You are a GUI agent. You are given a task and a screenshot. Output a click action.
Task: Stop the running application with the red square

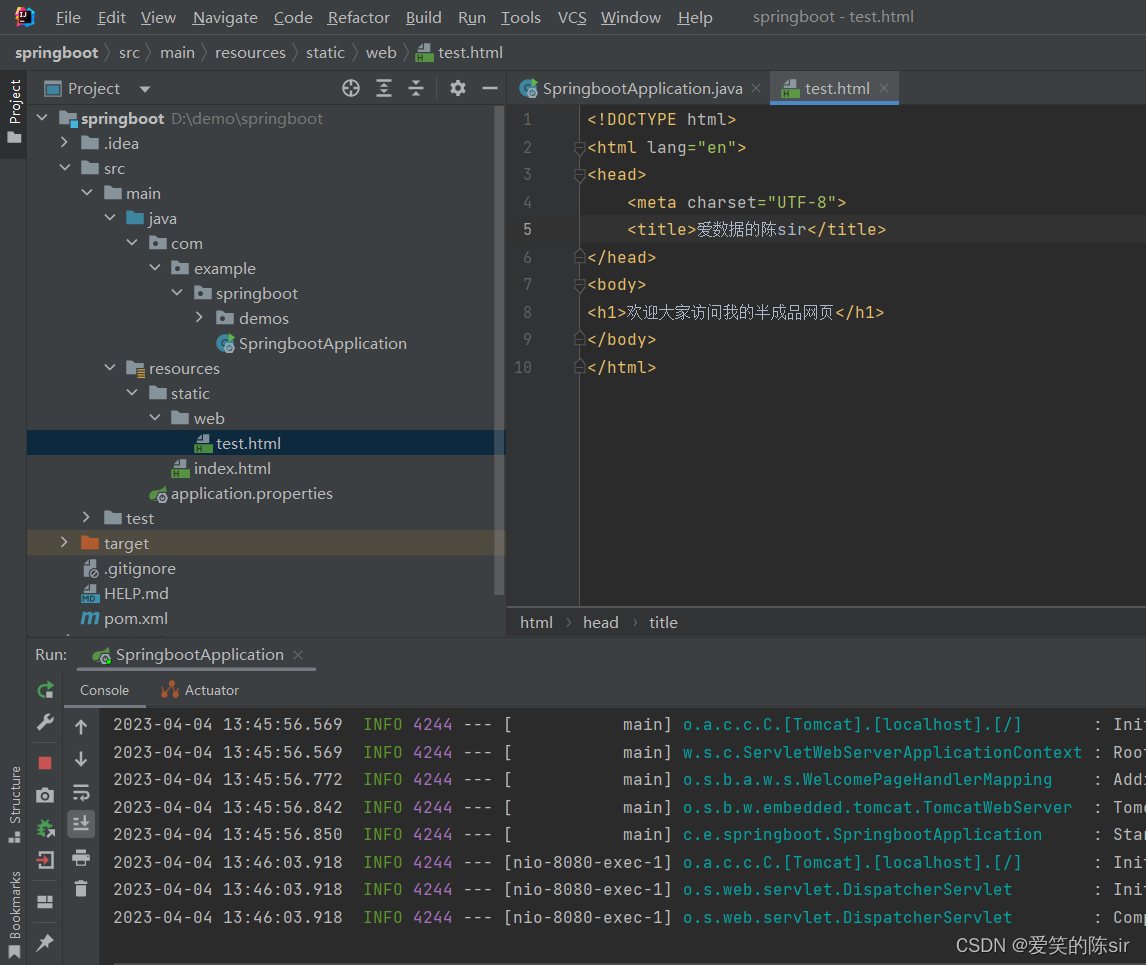click(x=45, y=762)
